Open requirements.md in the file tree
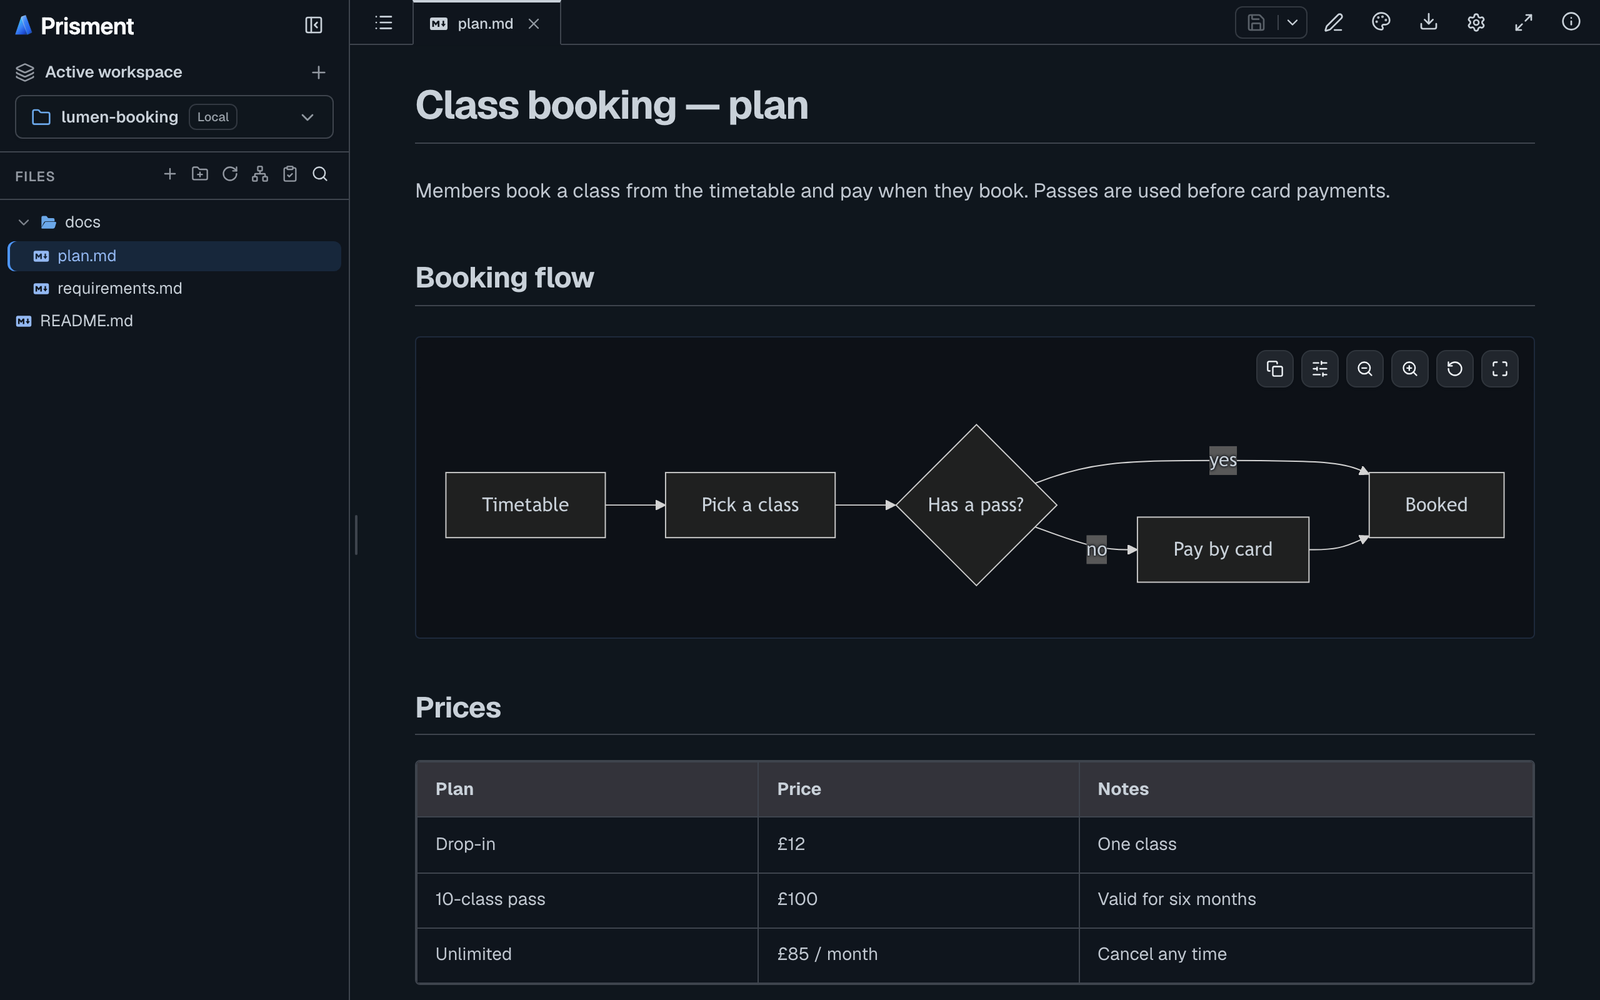The height and width of the screenshot is (1000, 1600). coord(174,288)
